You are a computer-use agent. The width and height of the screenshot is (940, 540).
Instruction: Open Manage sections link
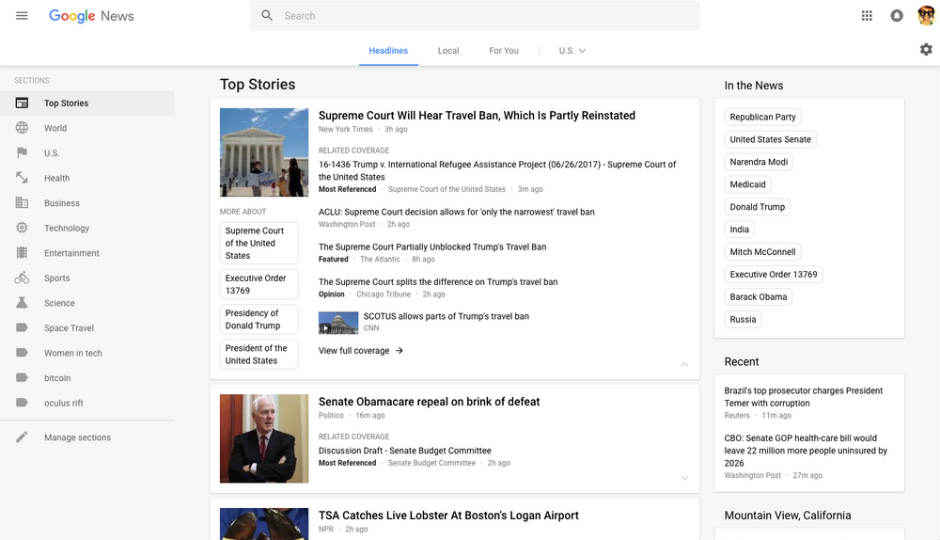coord(77,438)
